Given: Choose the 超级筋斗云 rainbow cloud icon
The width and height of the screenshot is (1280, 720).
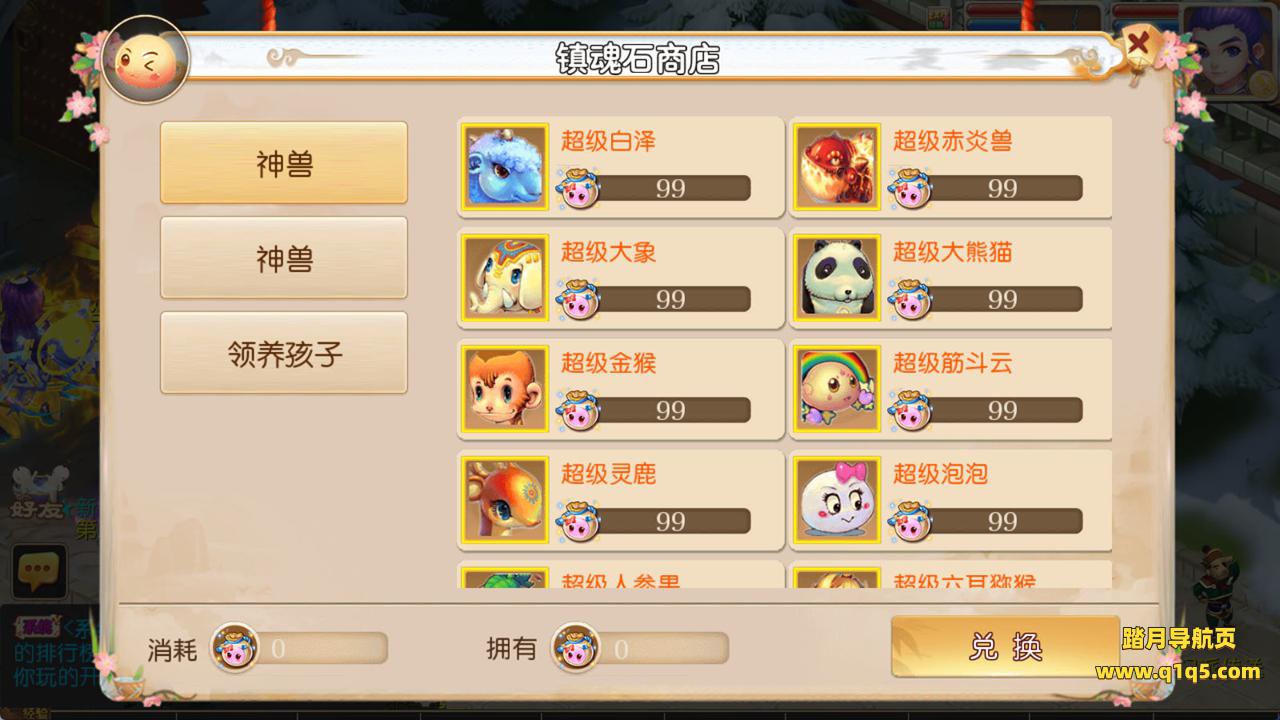Looking at the screenshot, I should (837, 389).
